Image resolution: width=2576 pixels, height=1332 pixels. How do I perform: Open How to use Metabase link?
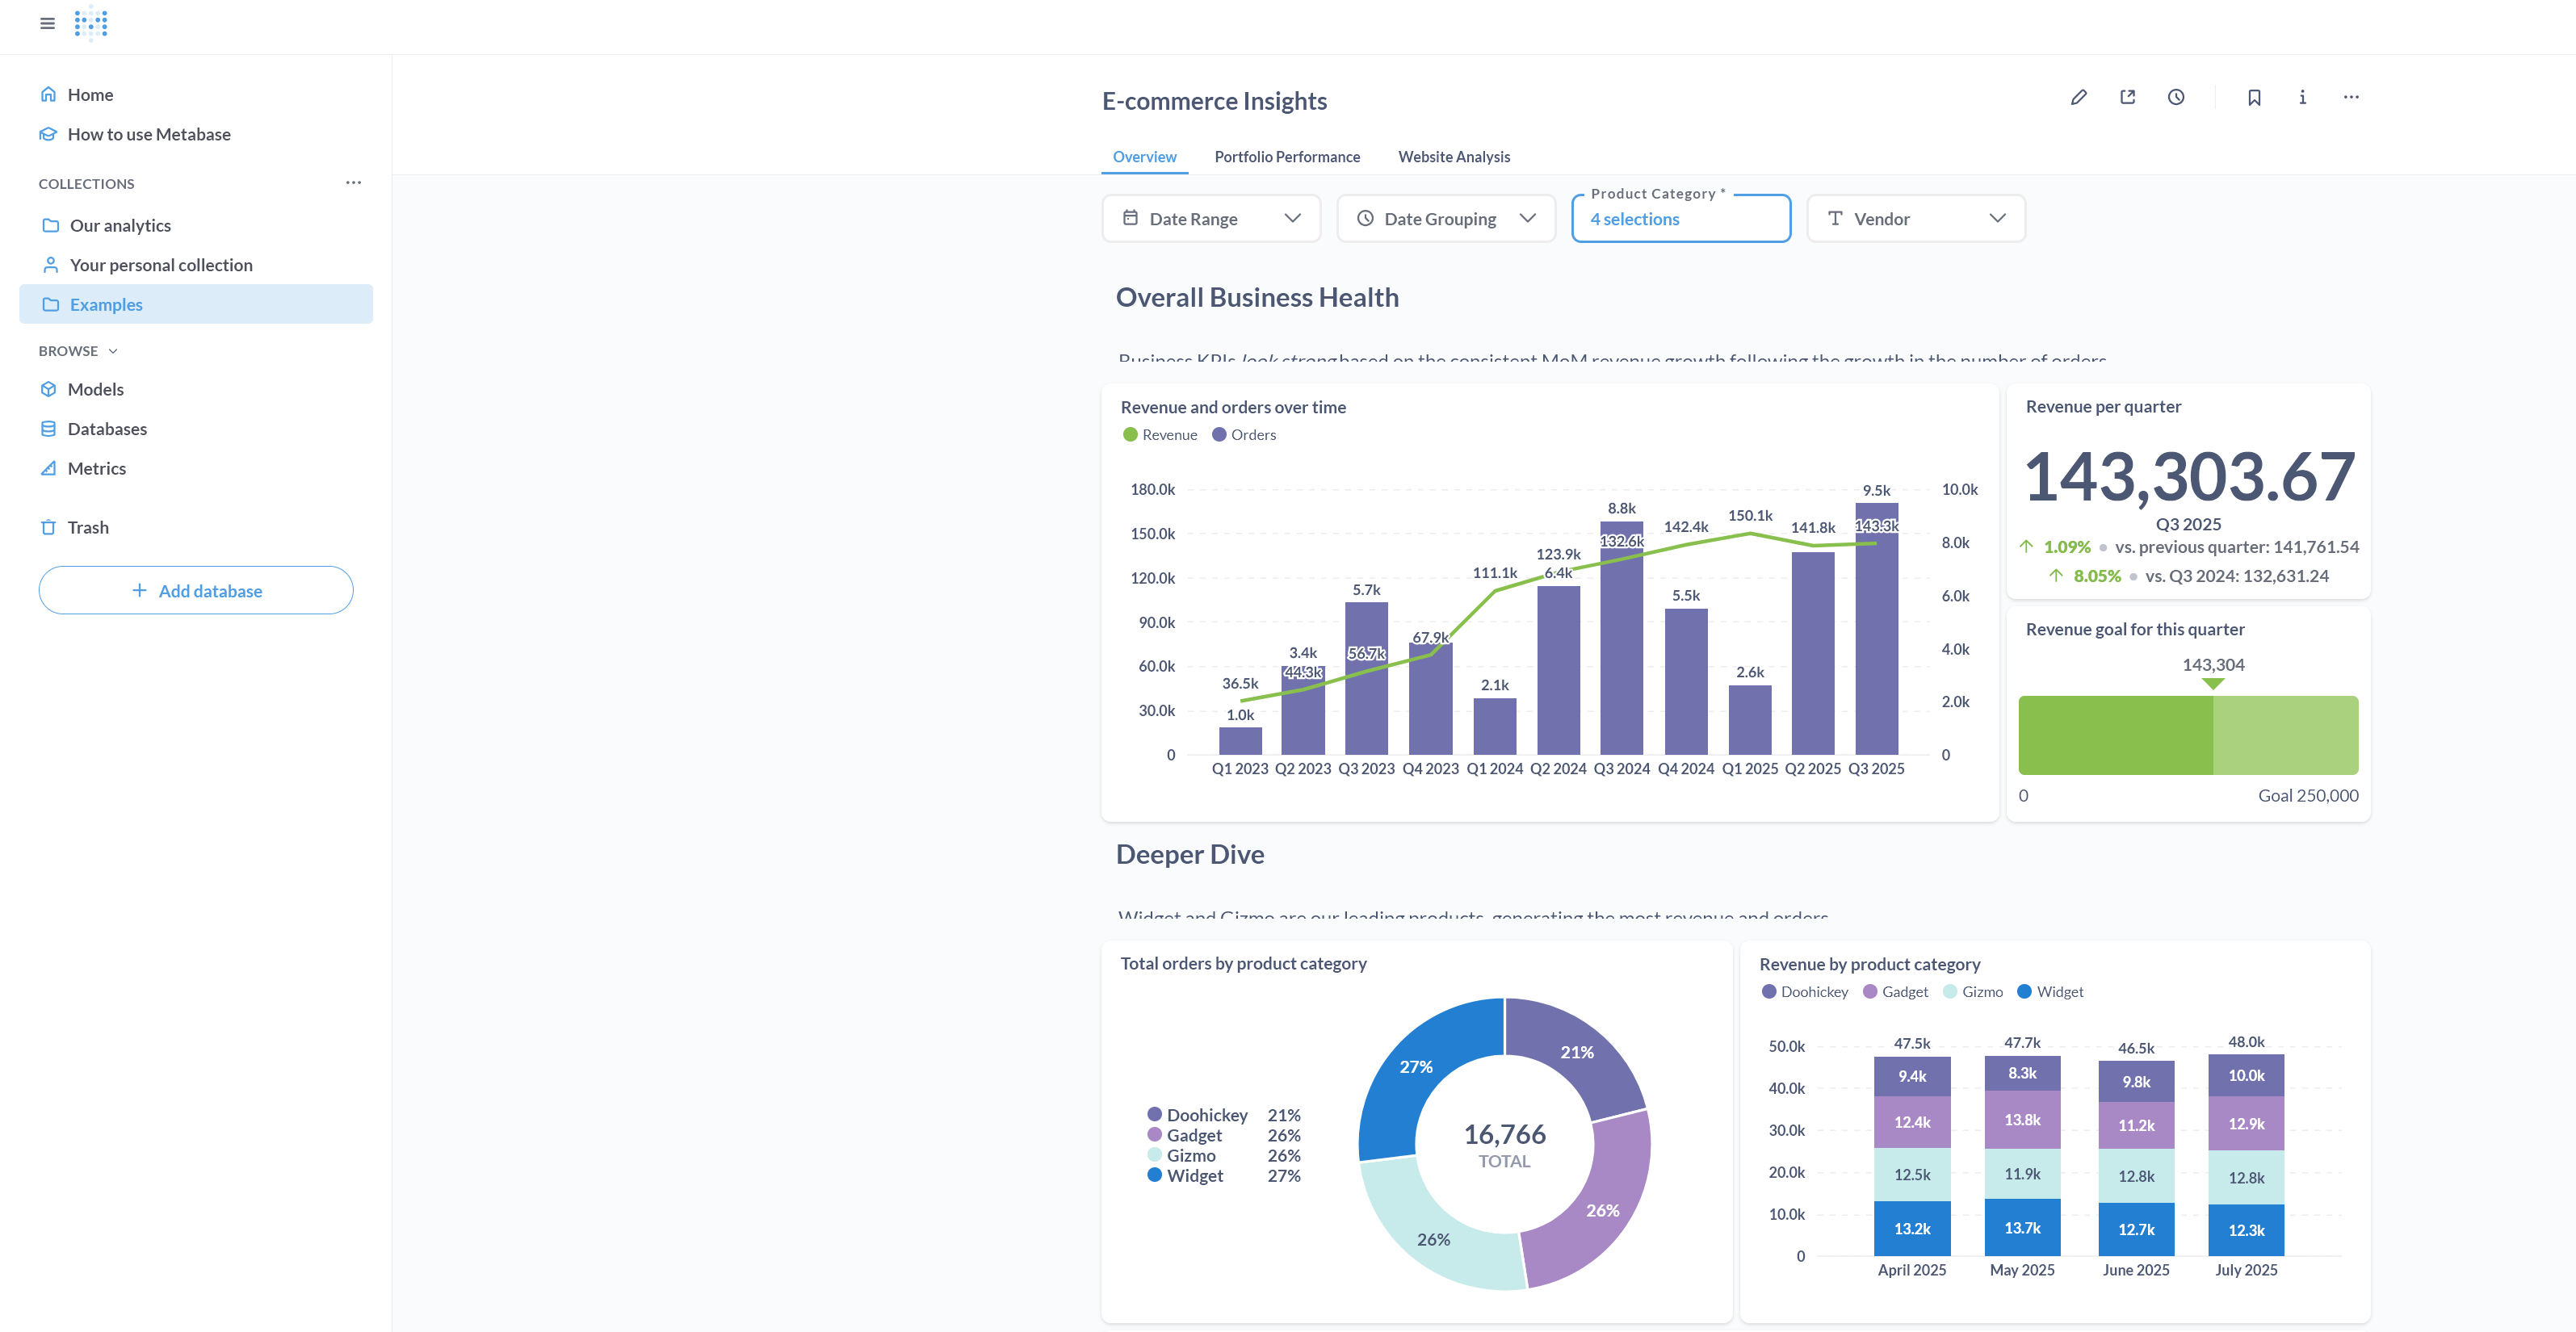pos(196,134)
